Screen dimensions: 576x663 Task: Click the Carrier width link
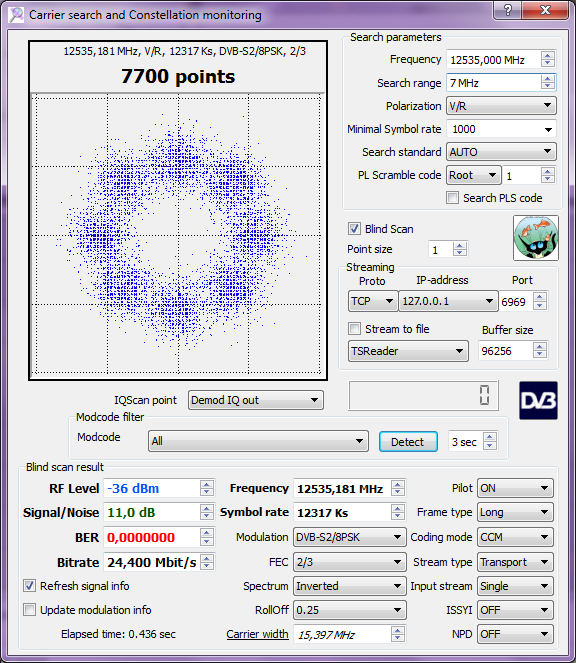[257, 634]
